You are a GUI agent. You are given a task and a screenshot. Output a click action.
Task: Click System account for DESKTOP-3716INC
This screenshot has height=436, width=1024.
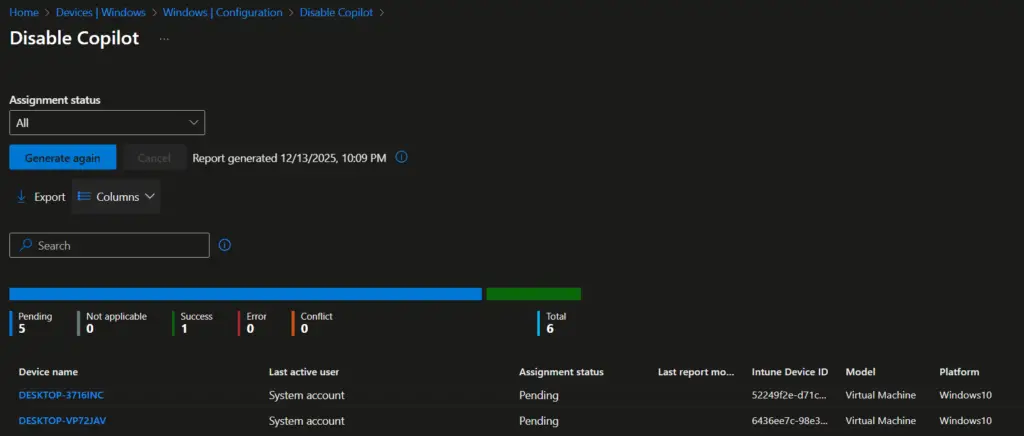[306, 396]
